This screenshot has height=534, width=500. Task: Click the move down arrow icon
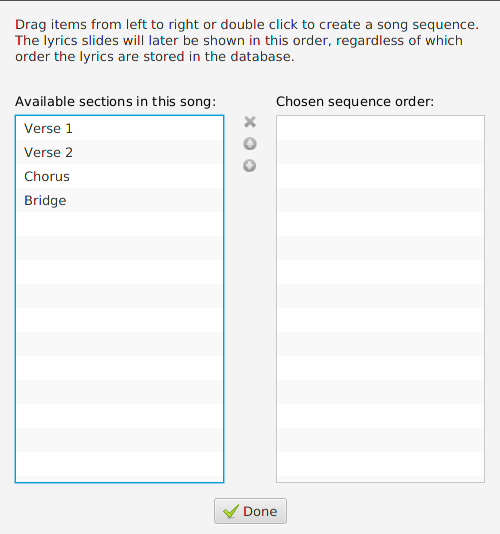250,166
